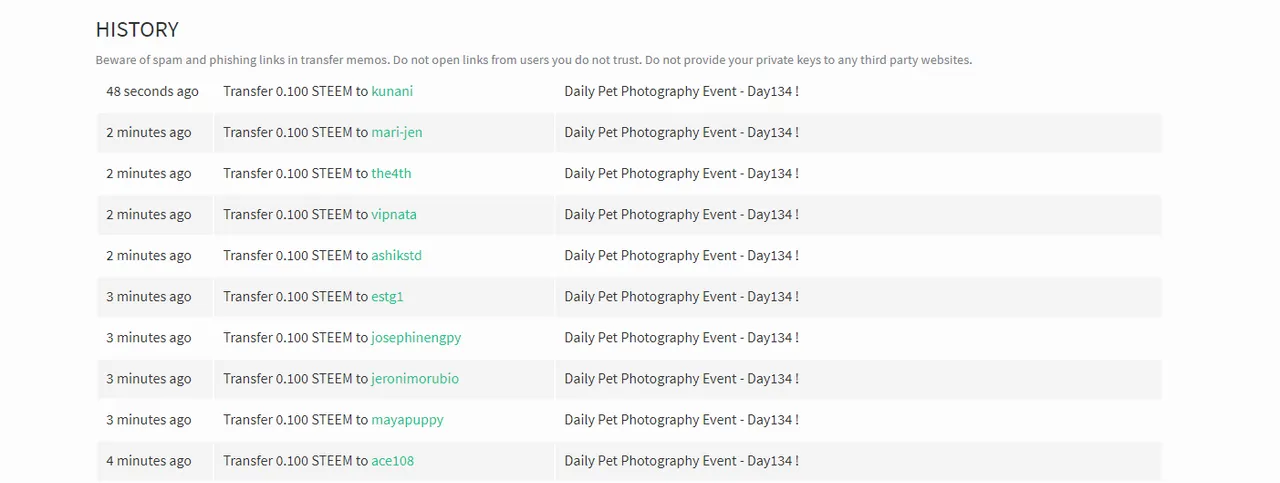Select the memo text for the ace108 transfer

(681, 460)
